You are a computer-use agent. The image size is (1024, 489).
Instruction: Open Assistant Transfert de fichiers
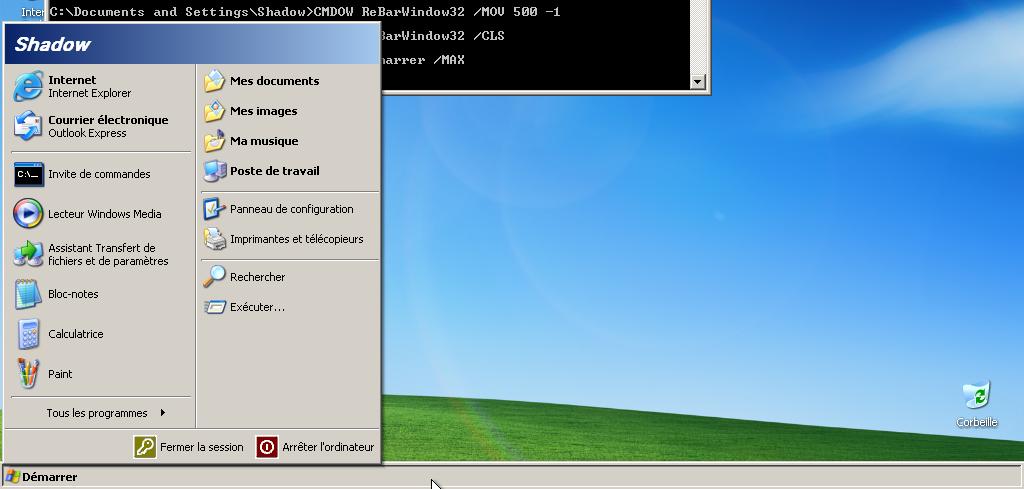(x=107, y=254)
